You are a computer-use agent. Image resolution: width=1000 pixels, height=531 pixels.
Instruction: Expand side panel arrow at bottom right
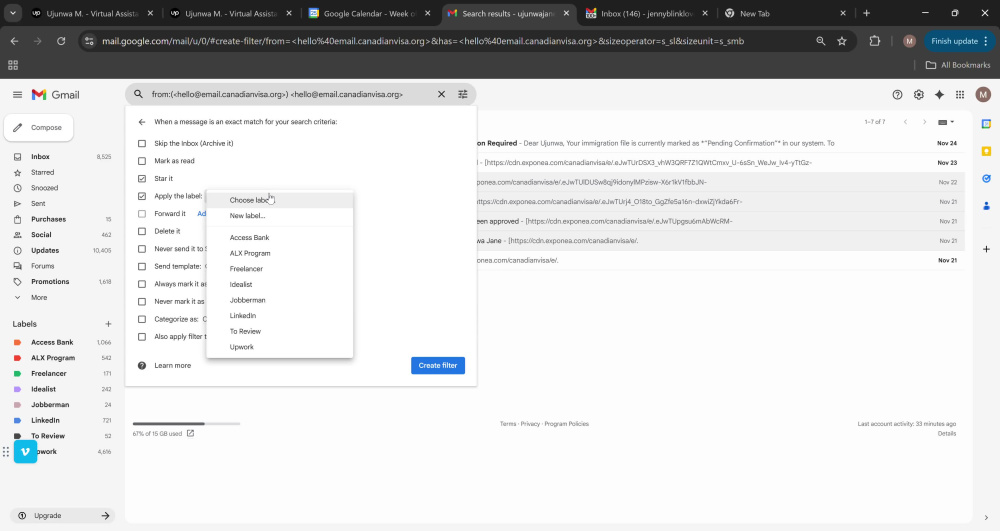[986, 518]
